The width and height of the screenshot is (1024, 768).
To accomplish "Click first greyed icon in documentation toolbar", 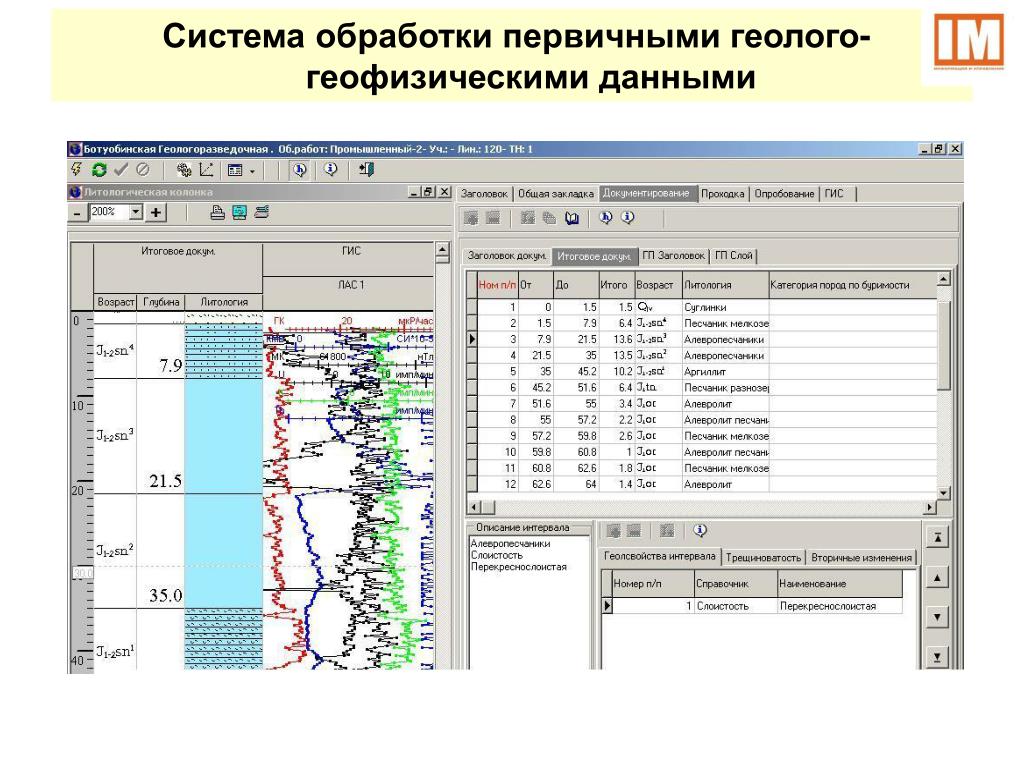I will (471, 217).
